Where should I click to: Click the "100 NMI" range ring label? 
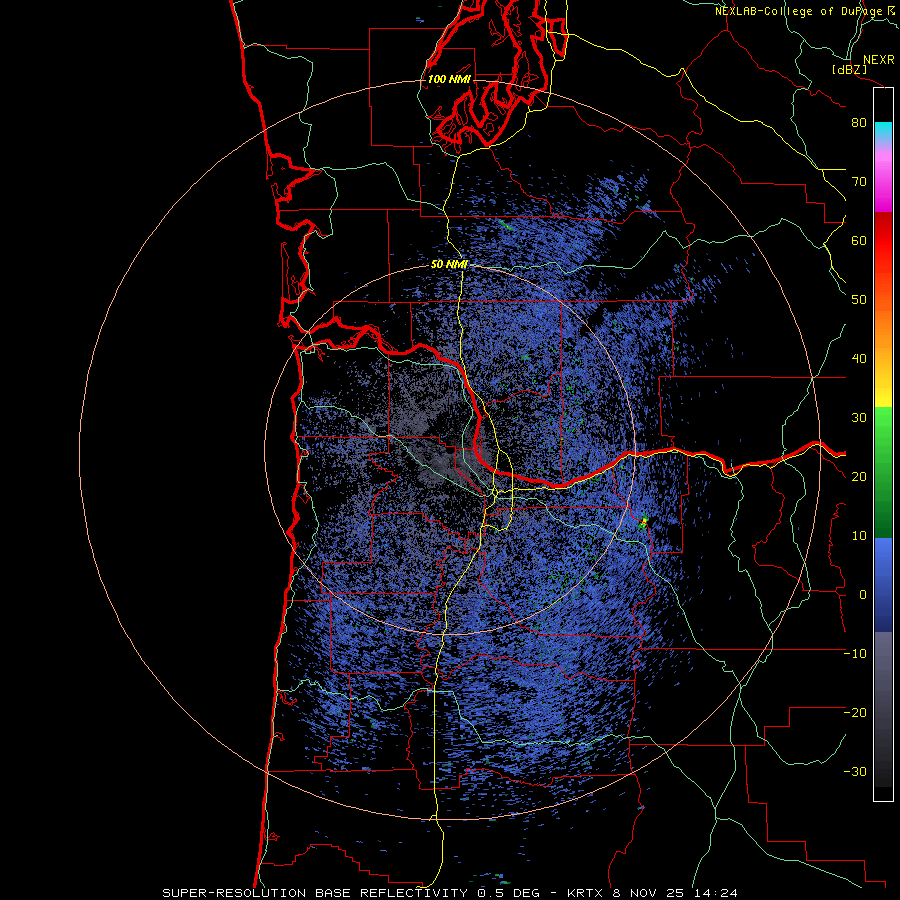pyautogui.click(x=449, y=79)
